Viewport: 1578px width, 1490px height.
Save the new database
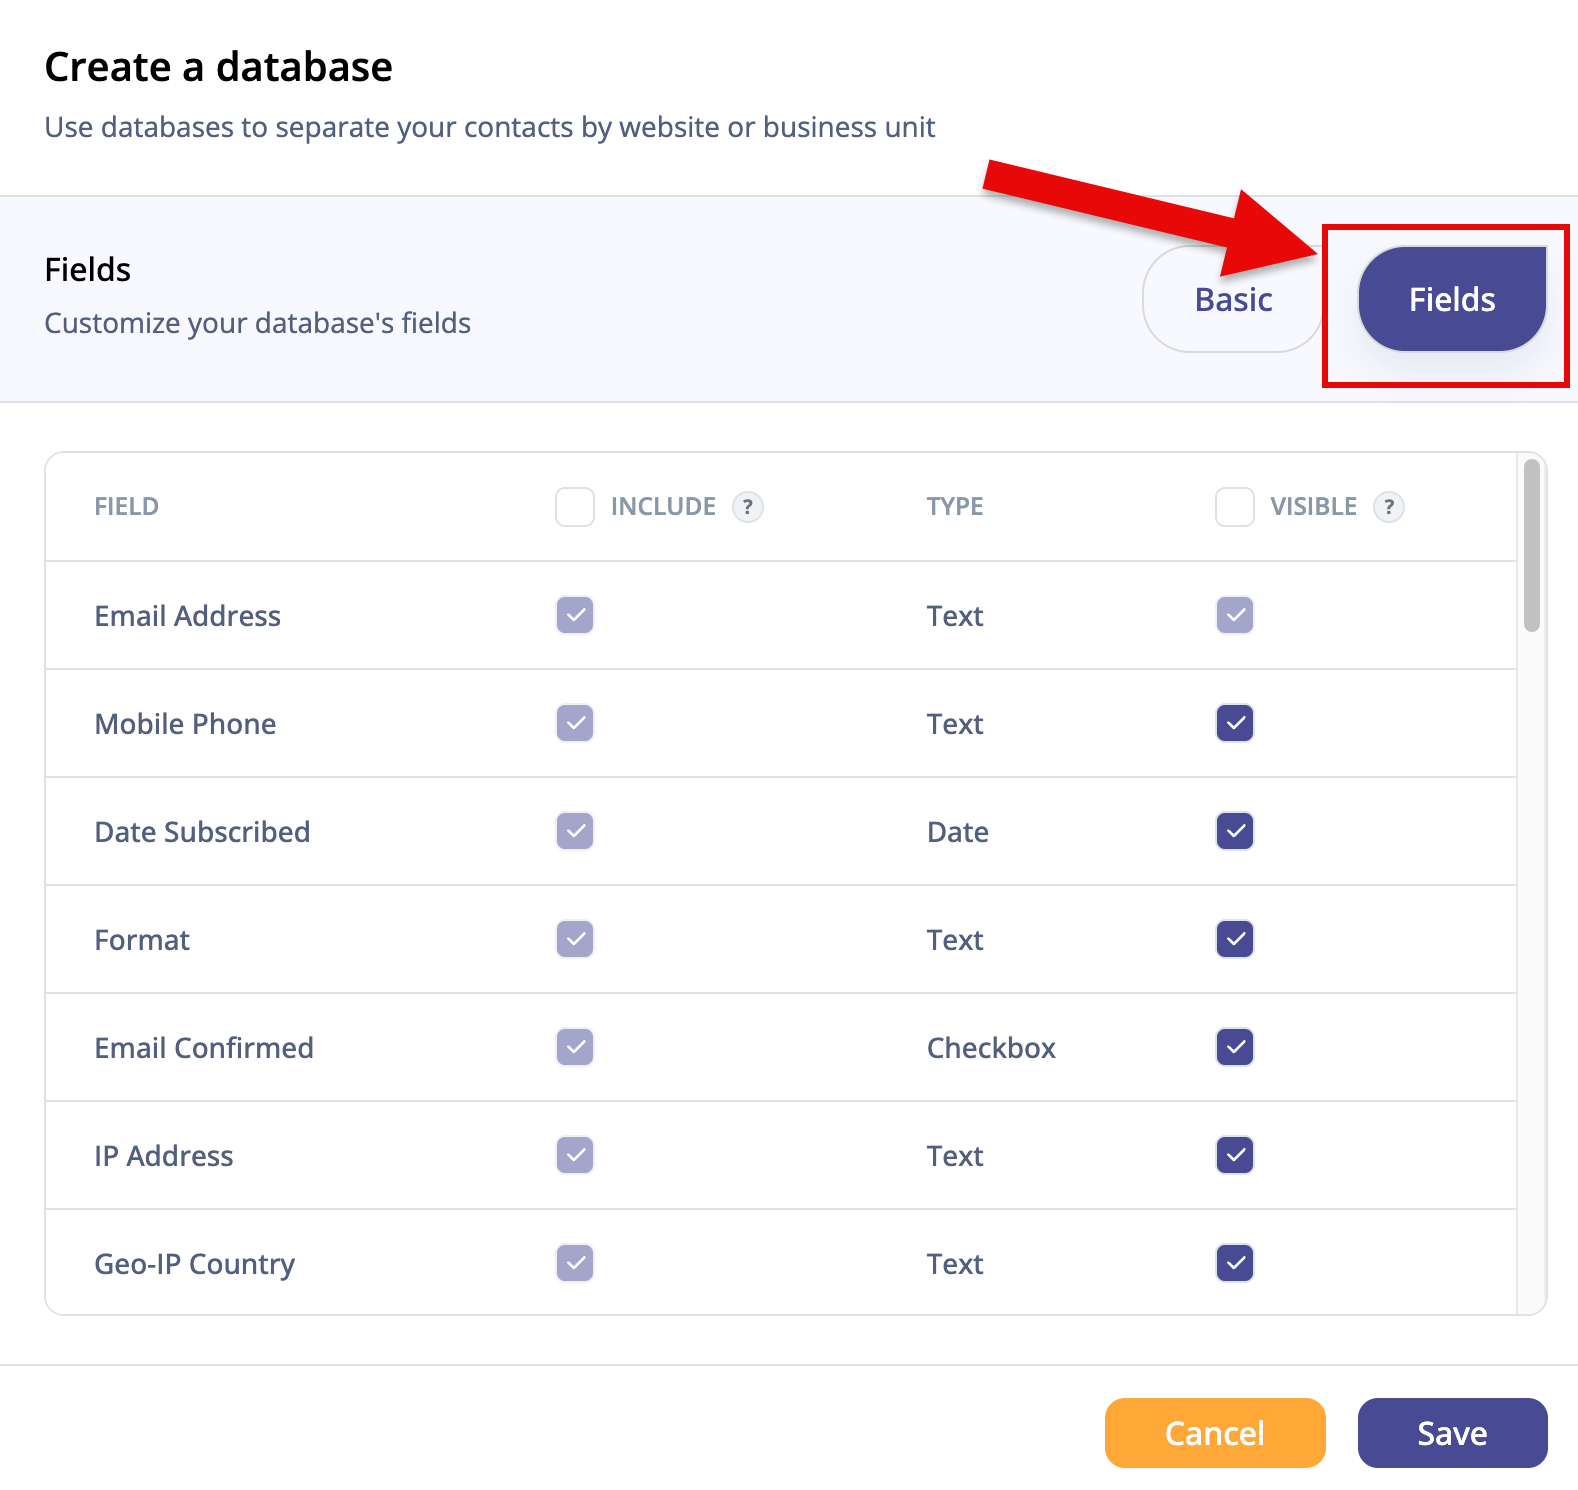(x=1452, y=1433)
